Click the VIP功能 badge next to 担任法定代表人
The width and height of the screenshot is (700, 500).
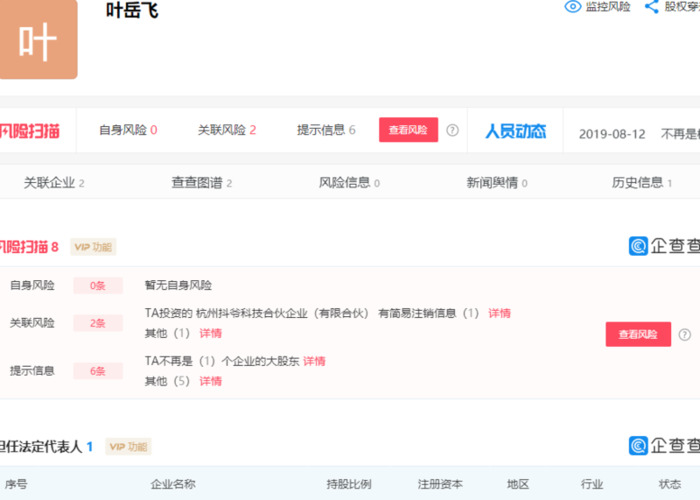(129, 446)
